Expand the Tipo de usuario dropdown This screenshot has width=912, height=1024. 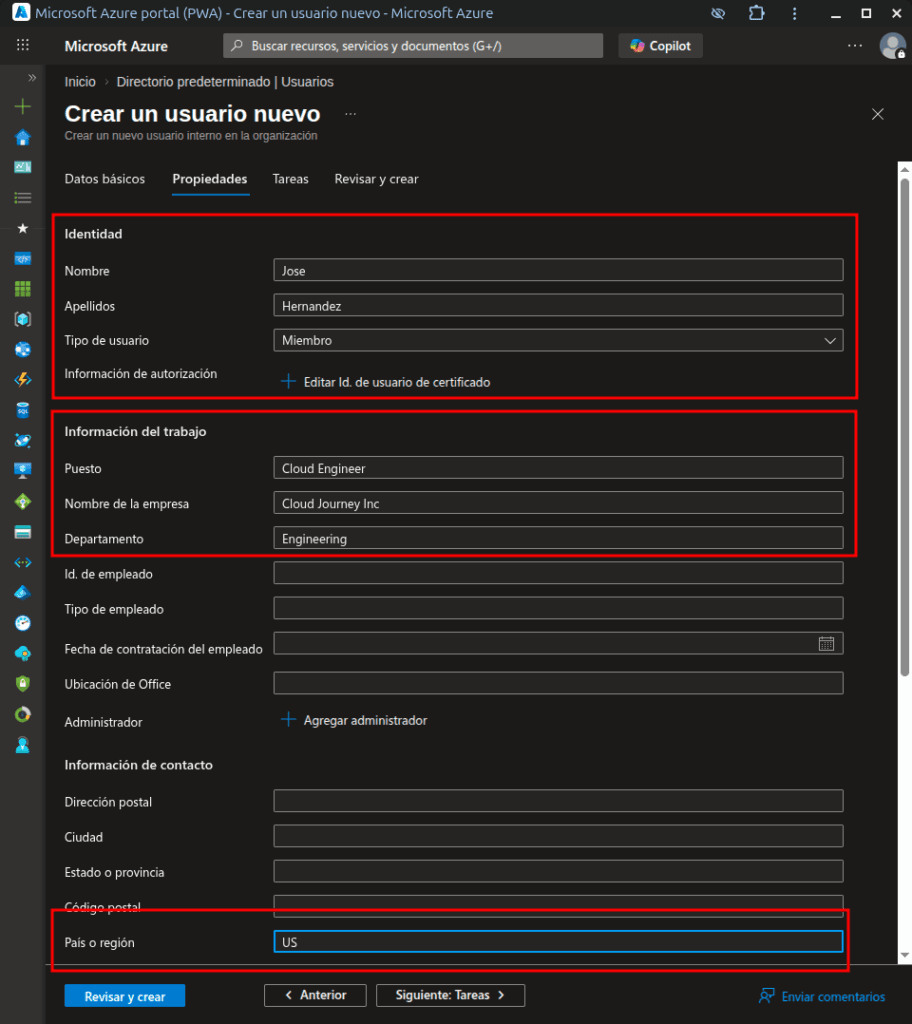coord(558,341)
